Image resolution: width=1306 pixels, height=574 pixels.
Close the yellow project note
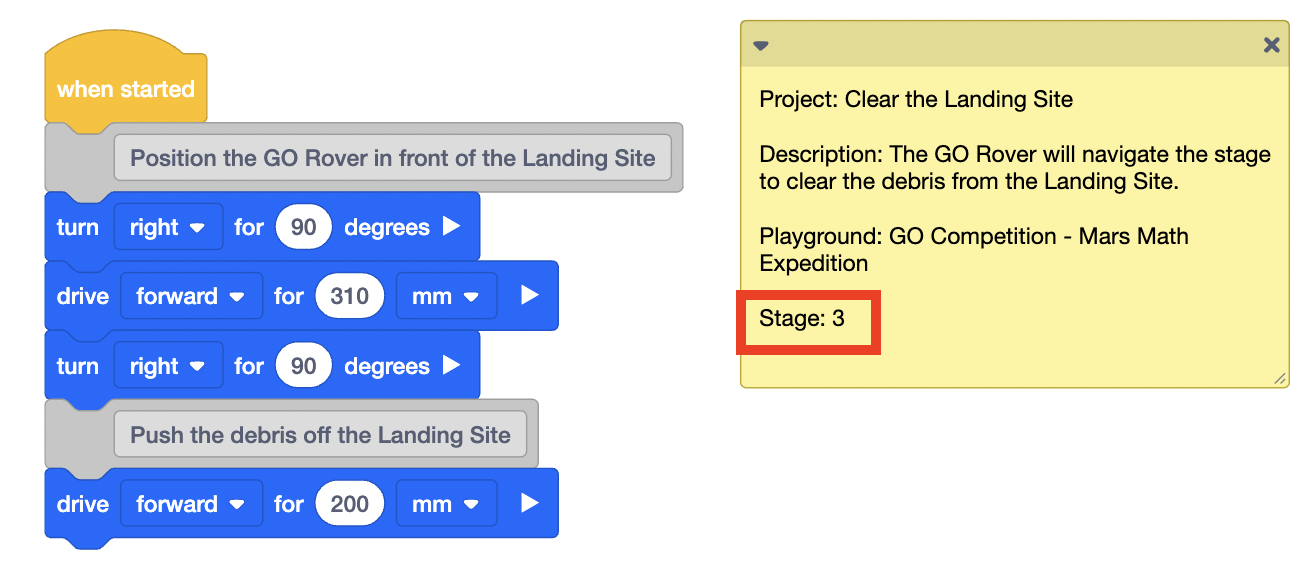point(1271,45)
